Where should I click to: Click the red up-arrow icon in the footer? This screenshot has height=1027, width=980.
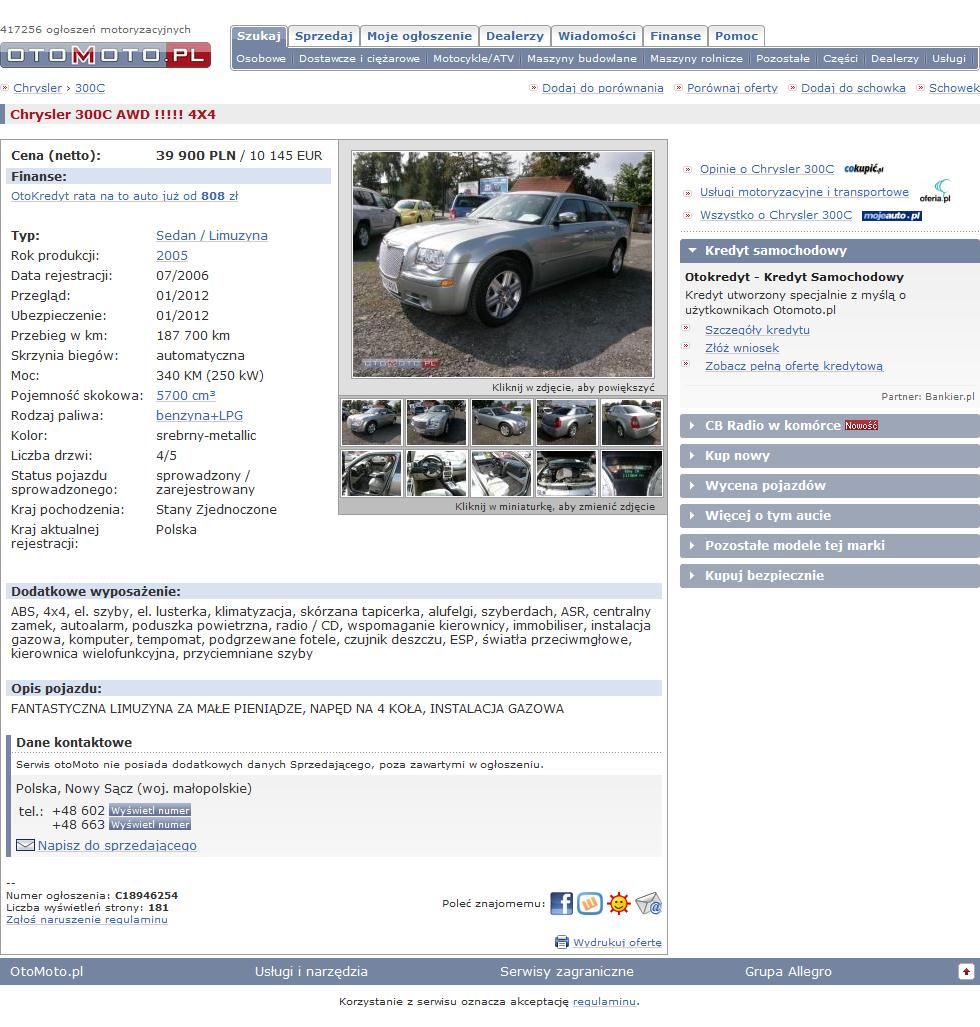click(x=966, y=971)
